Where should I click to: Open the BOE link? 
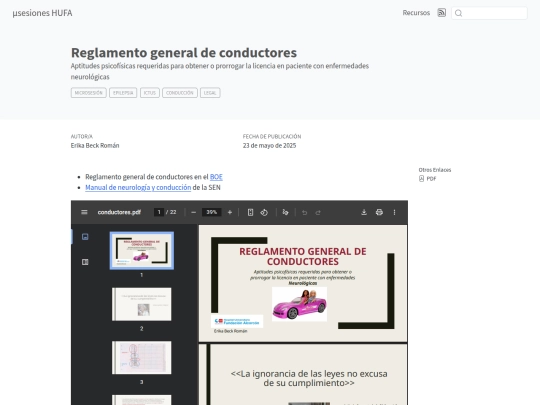216,177
